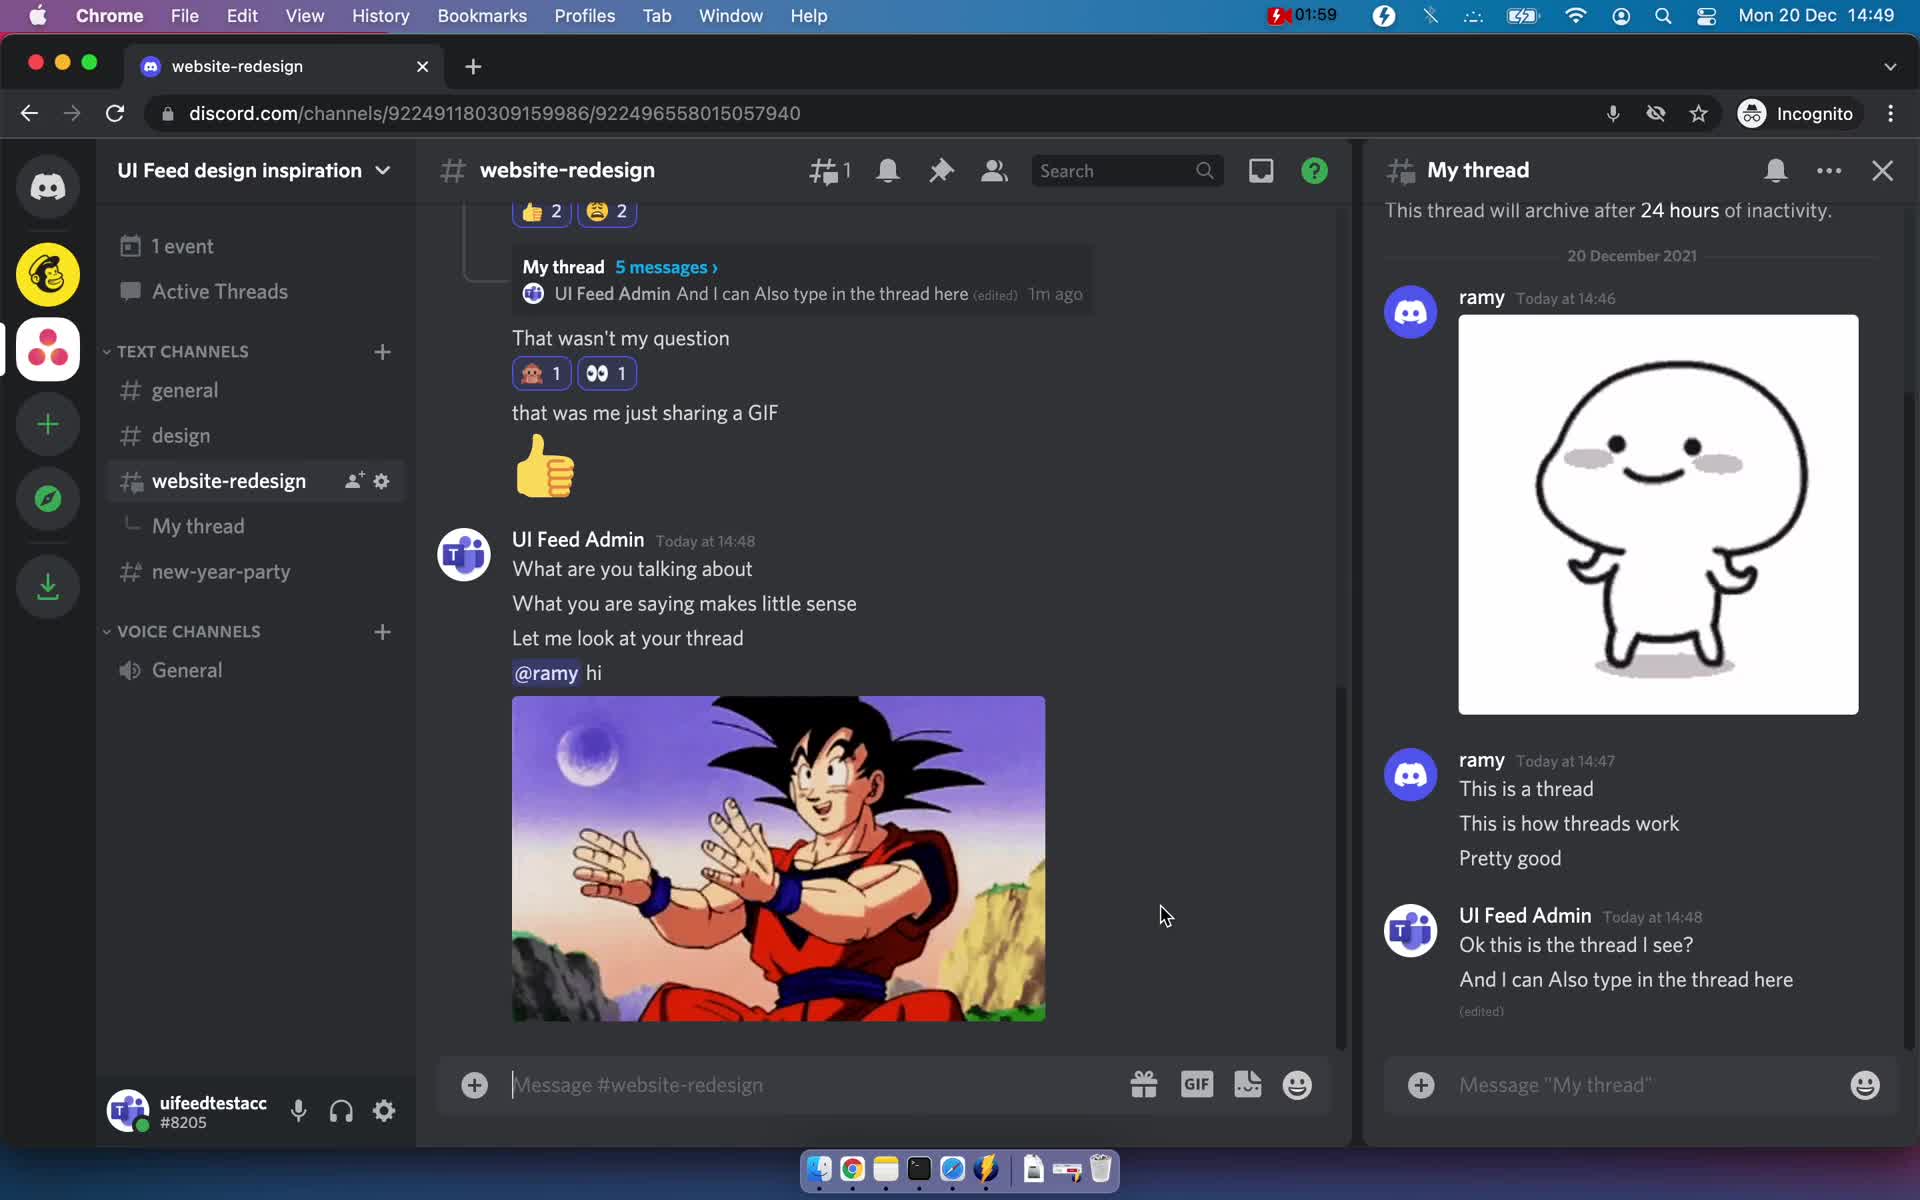Toggle thumbs up reaction count 2
This screenshot has height=1200, width=1920.
(542, 211)
